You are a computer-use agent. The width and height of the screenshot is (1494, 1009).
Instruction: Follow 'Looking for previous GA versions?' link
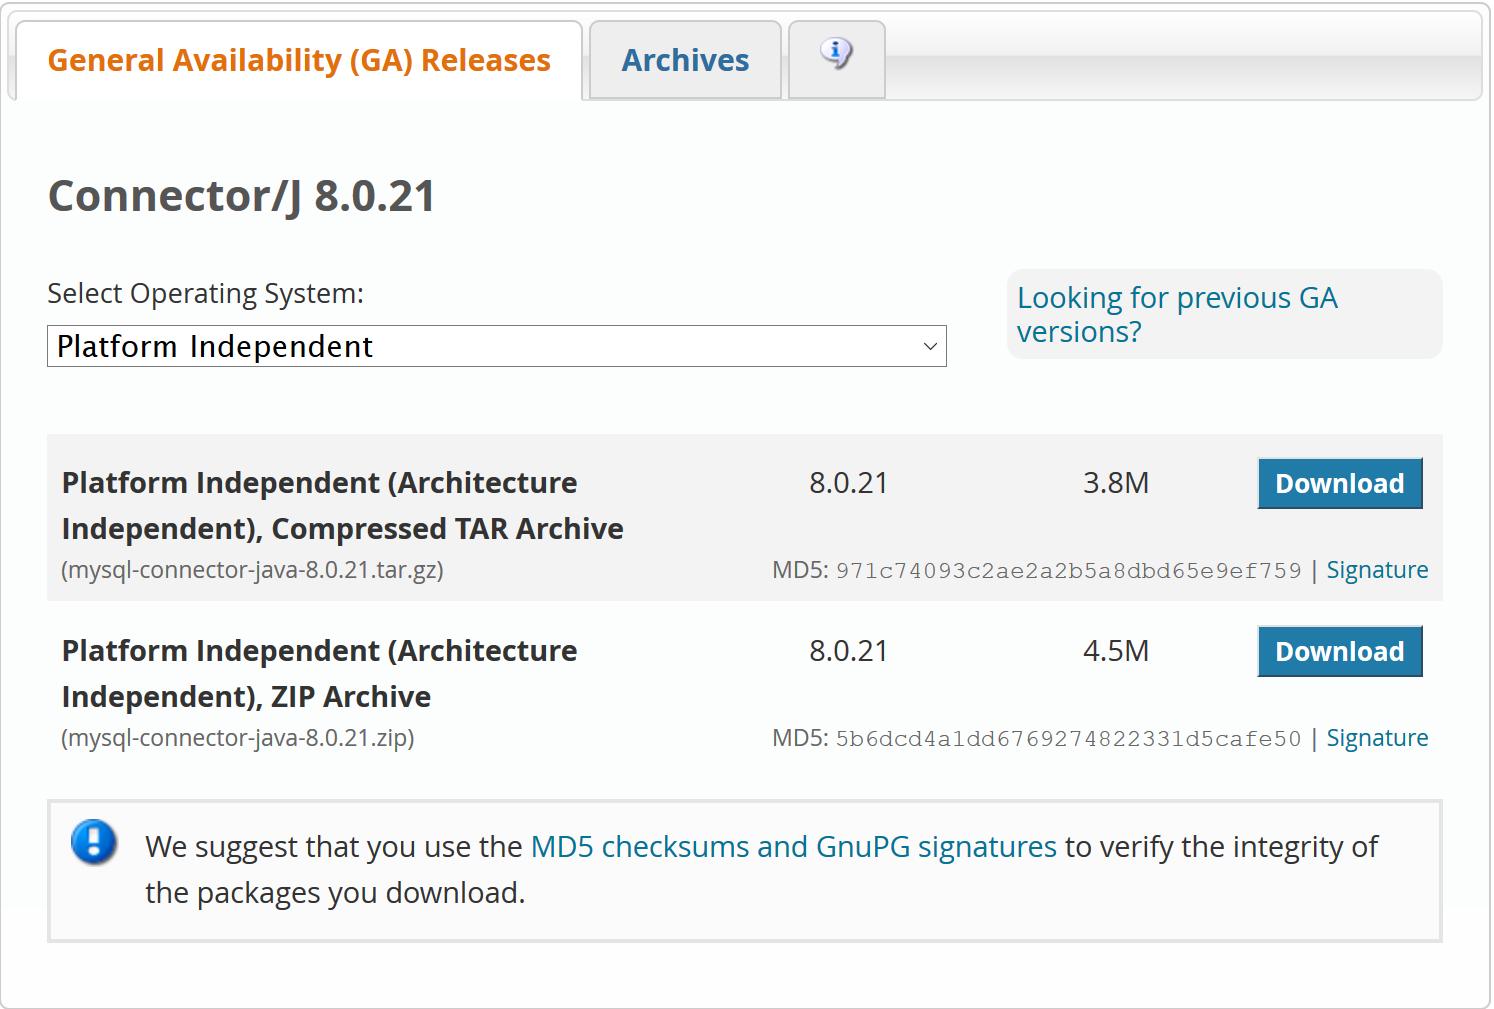[1177, 314]
